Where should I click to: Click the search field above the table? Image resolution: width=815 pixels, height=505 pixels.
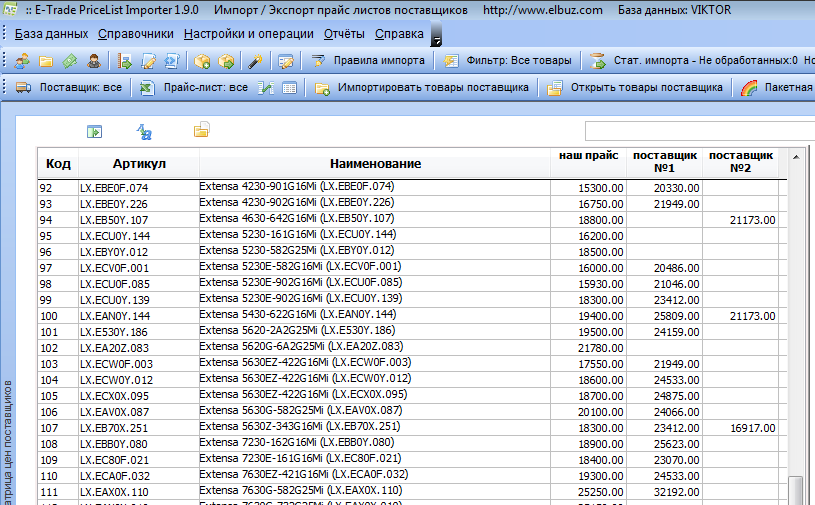click(700, 131)
